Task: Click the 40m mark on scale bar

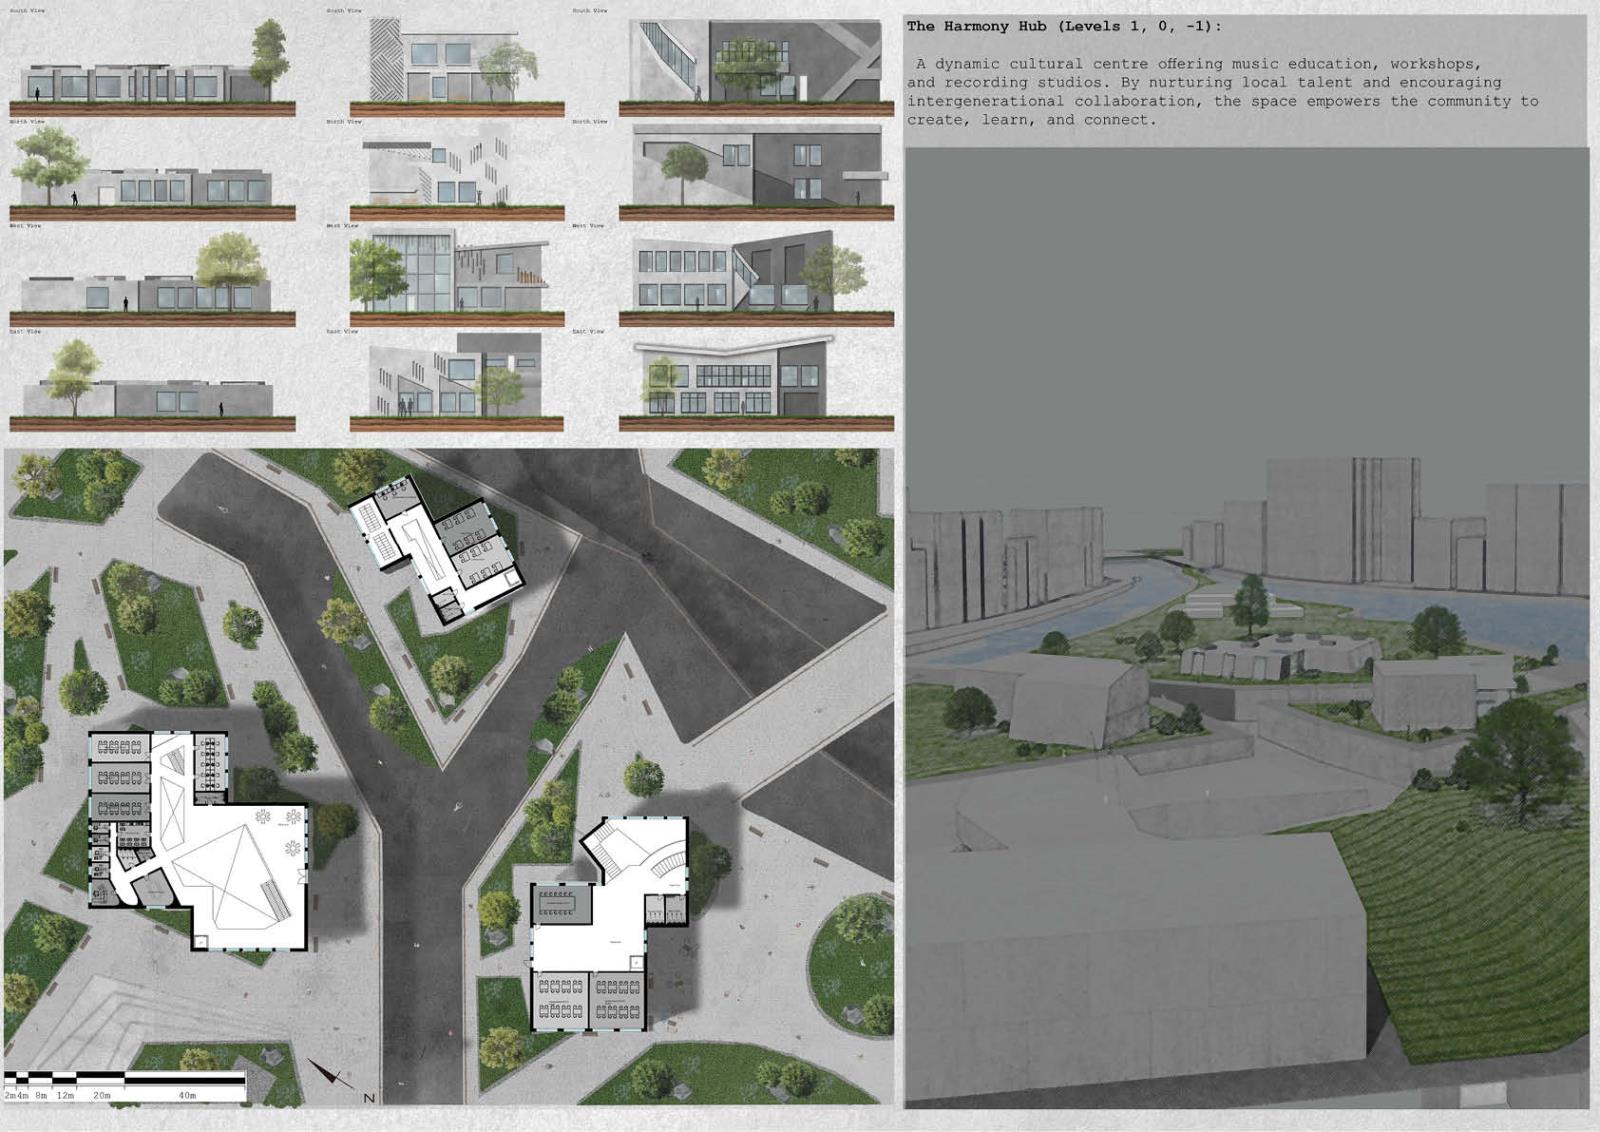Action: click(x=188, y=1096)
